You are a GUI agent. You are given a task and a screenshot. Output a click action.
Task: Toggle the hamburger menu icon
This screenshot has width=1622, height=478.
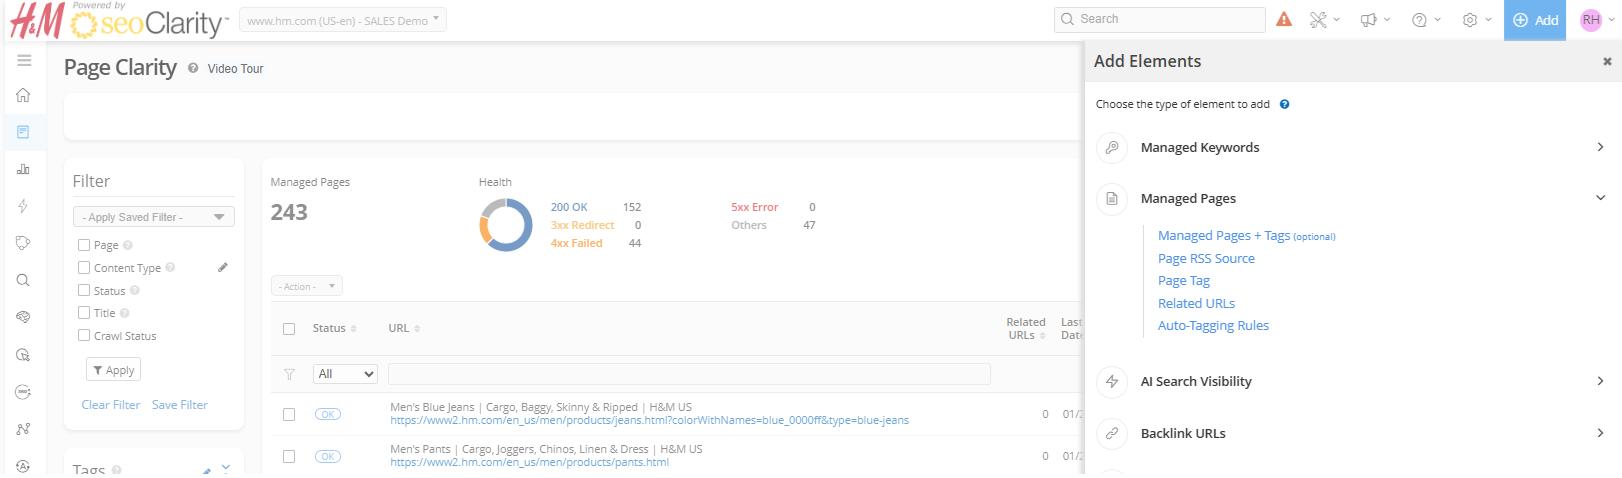tap(24, 61)
